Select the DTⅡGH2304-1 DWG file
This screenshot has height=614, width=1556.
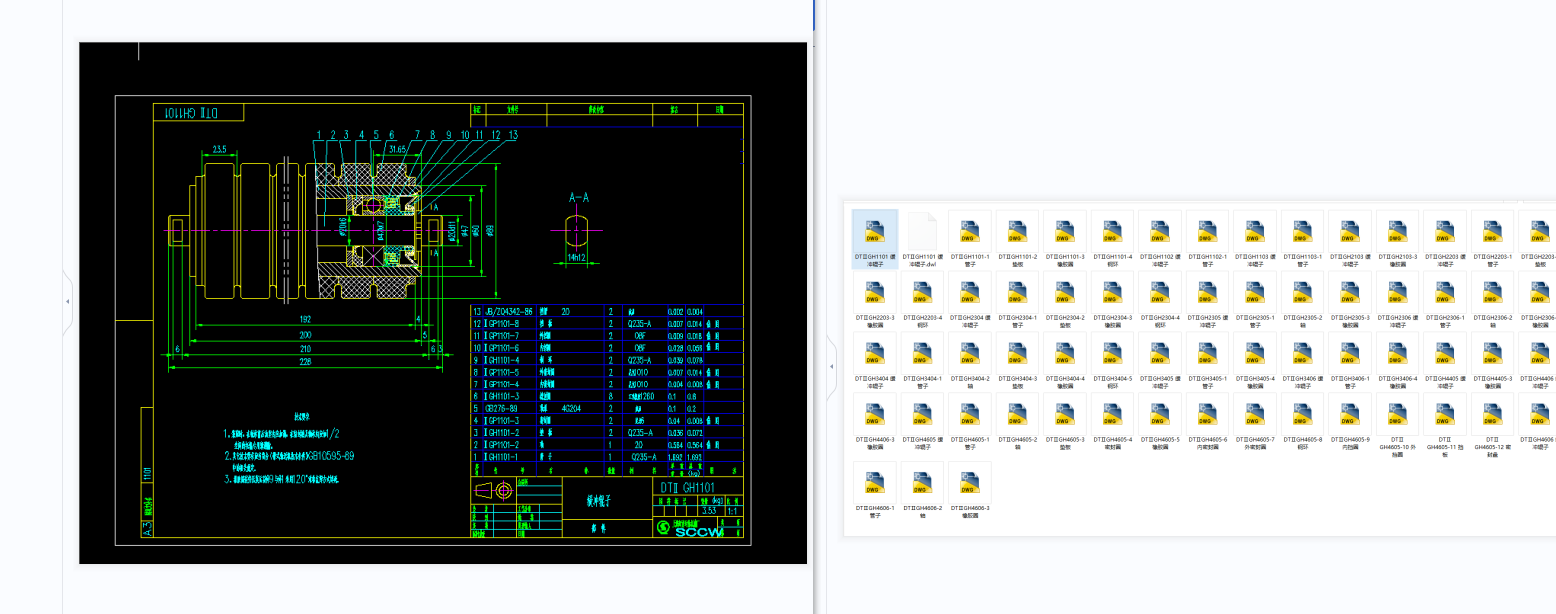point(1018,300)
